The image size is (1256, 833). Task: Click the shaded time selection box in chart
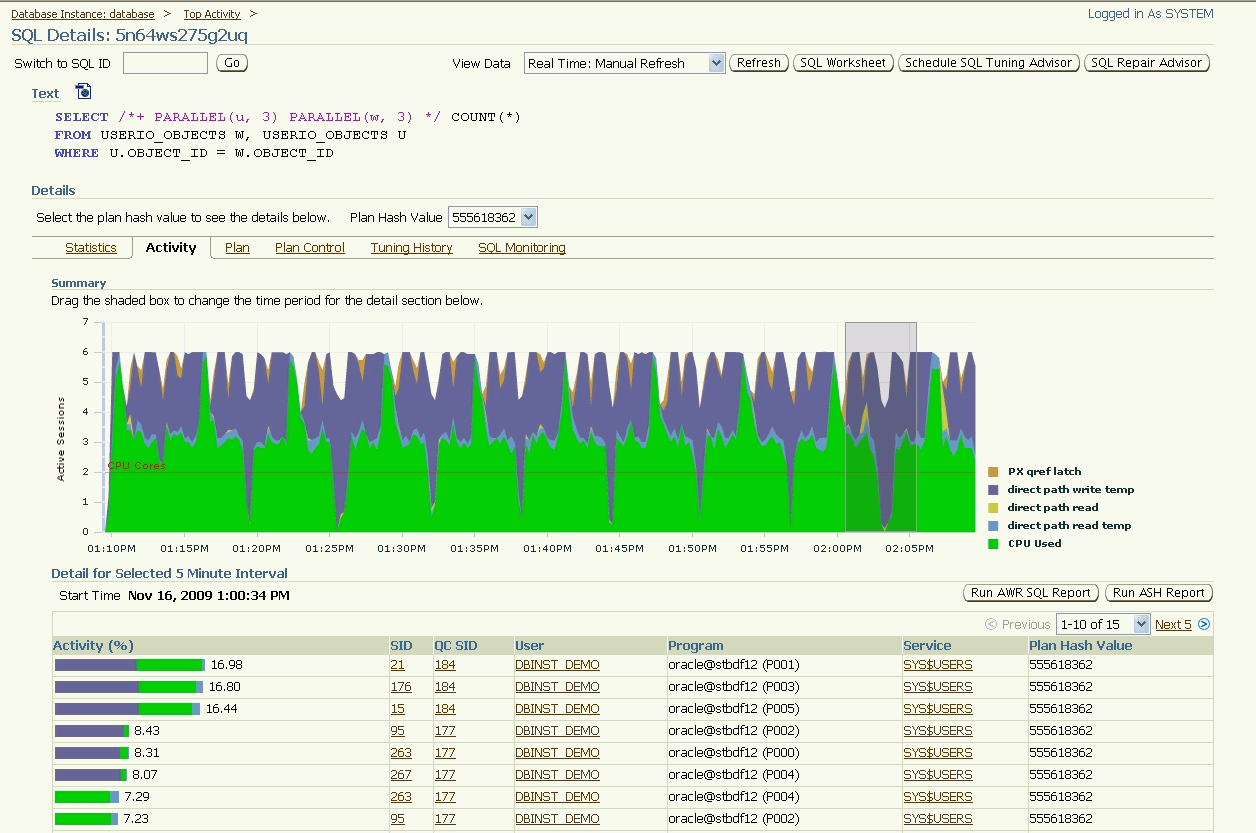click(x=881, y=427)
